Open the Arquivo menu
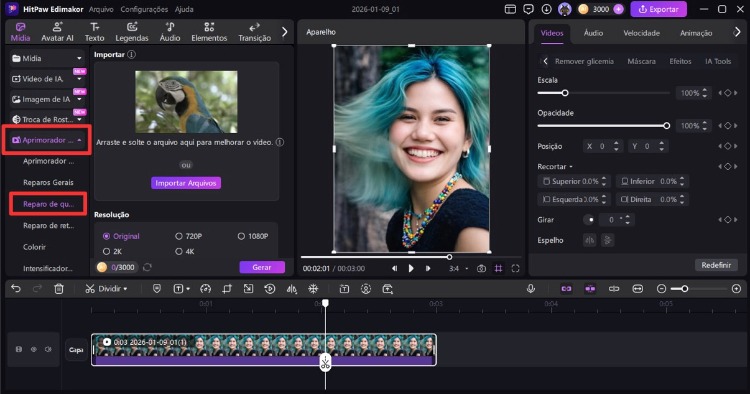 (x=101, y=9)
